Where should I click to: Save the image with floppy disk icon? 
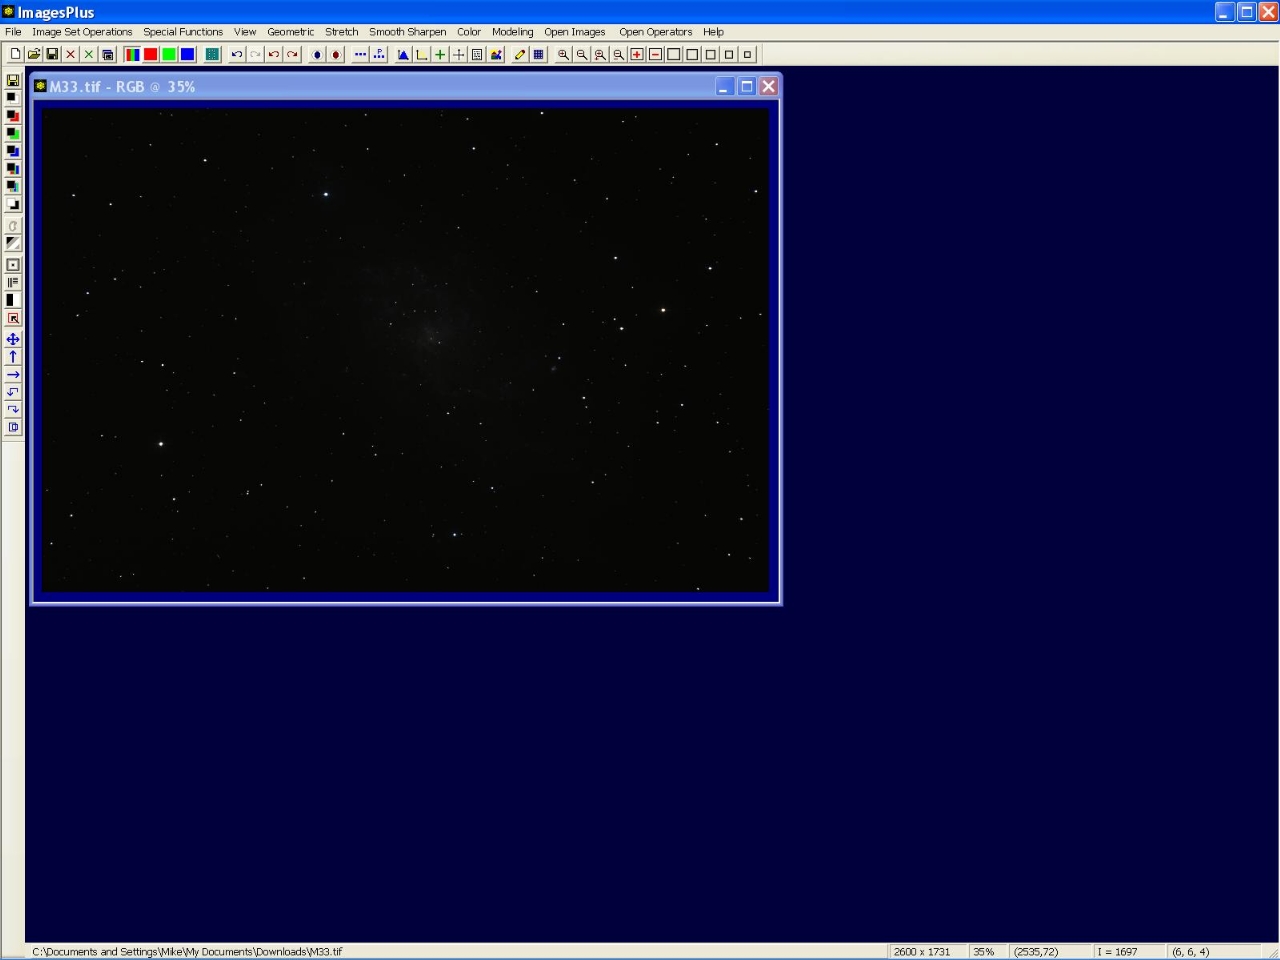52,54
